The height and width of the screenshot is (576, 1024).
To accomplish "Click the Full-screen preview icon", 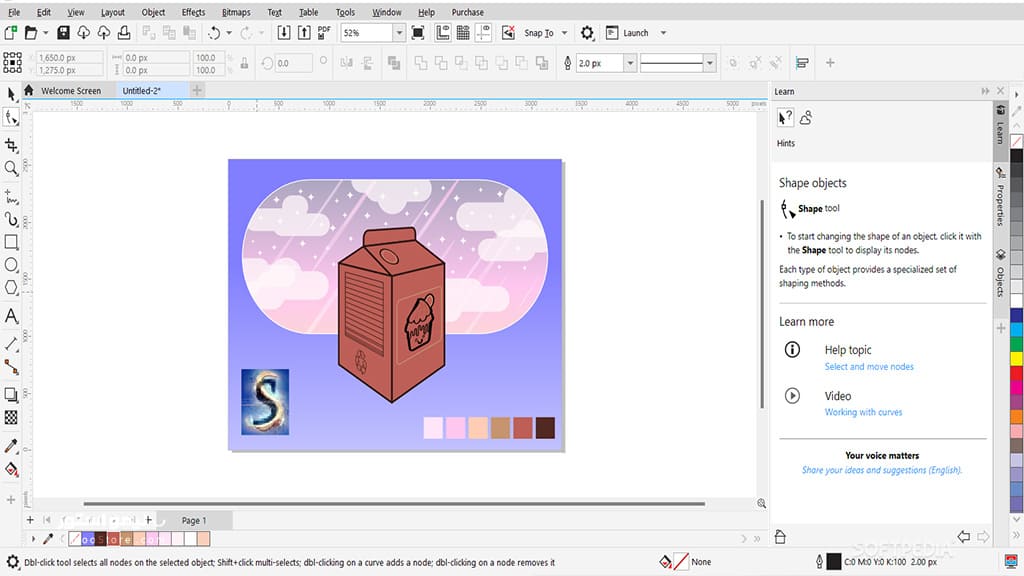I will (x=418, y=33).
